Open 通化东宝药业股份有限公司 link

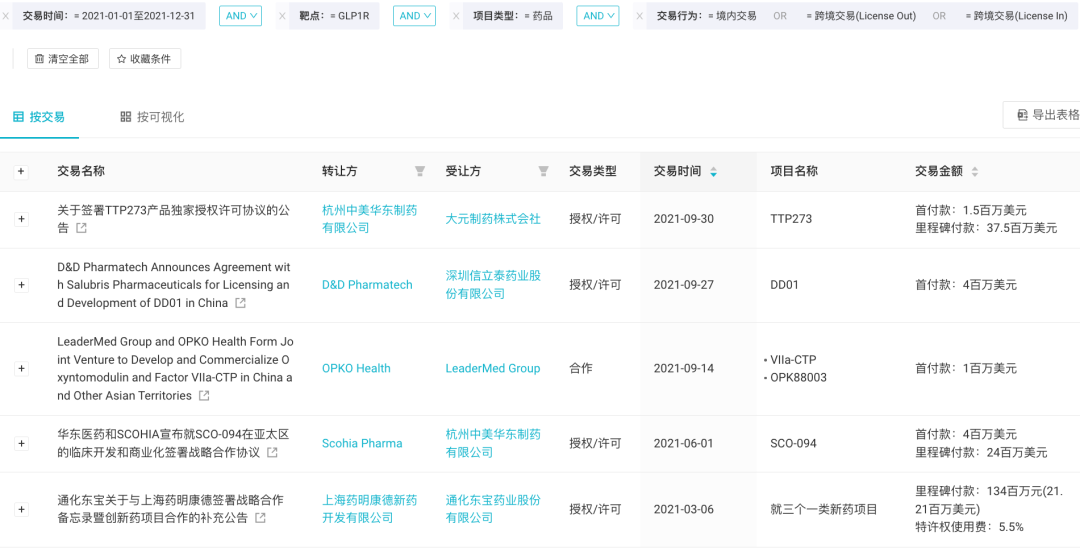[x=493, y=509]
